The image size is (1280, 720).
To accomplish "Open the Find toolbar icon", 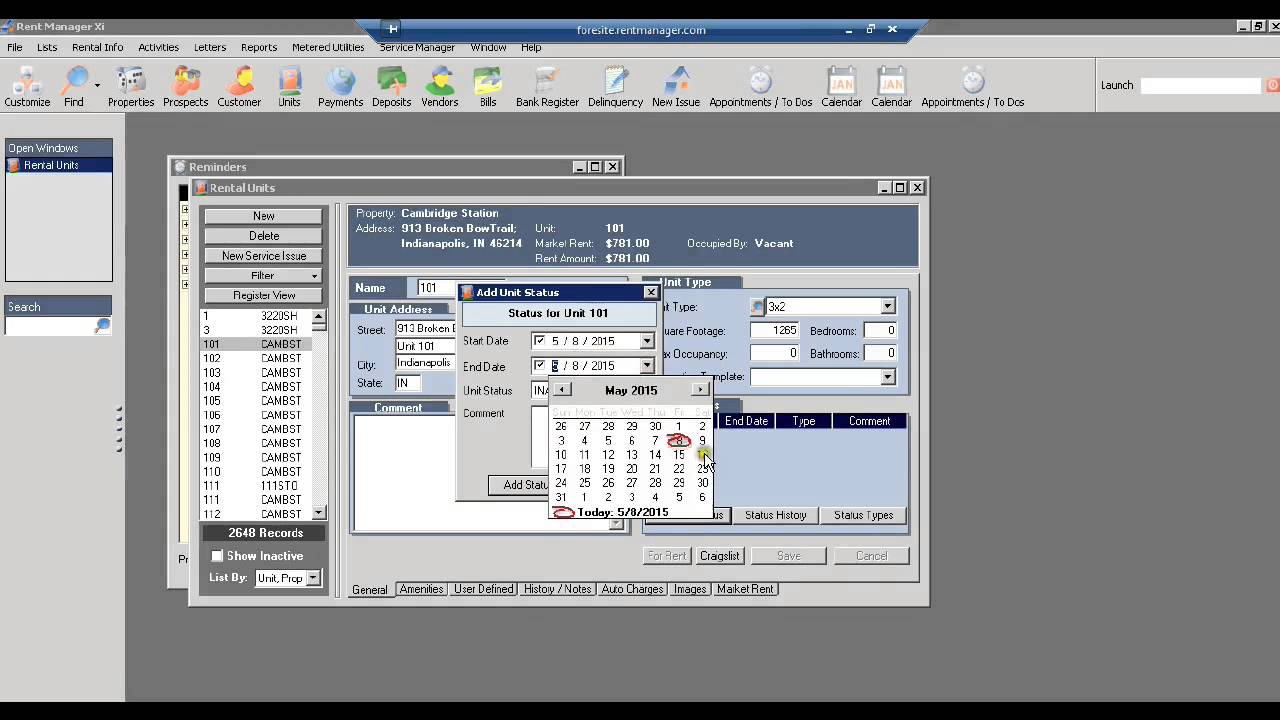I will [74, 87].
